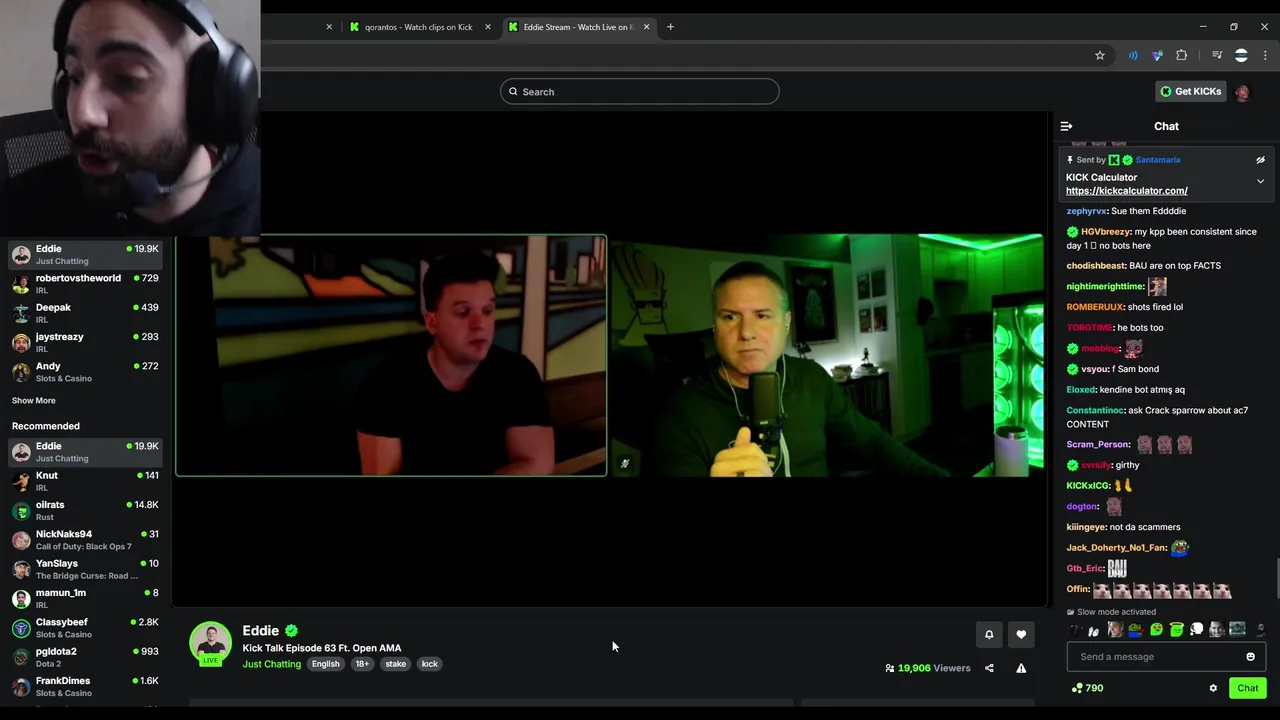Click Slow mode activated notice
The height and width of the screenshot is (720, 1280).
[1111, 612]
